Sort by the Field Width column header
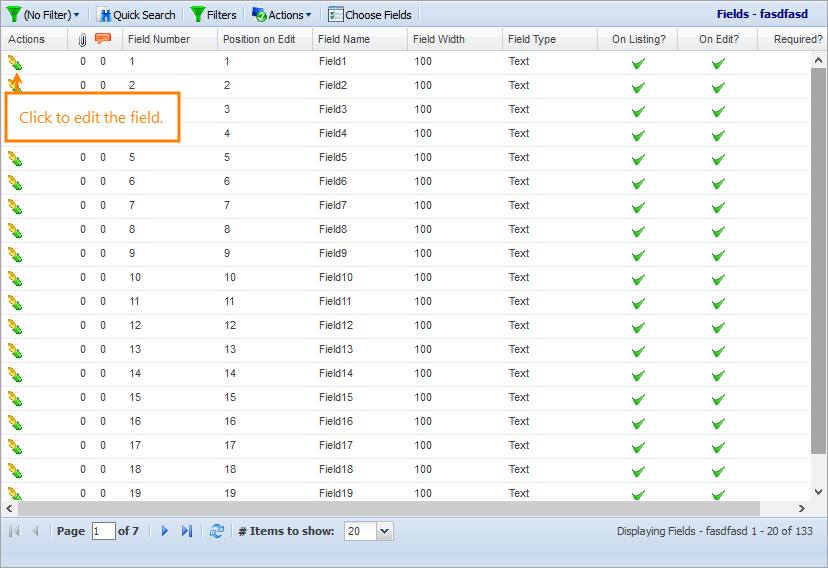The image size is (828, 568). coord(438,40)
